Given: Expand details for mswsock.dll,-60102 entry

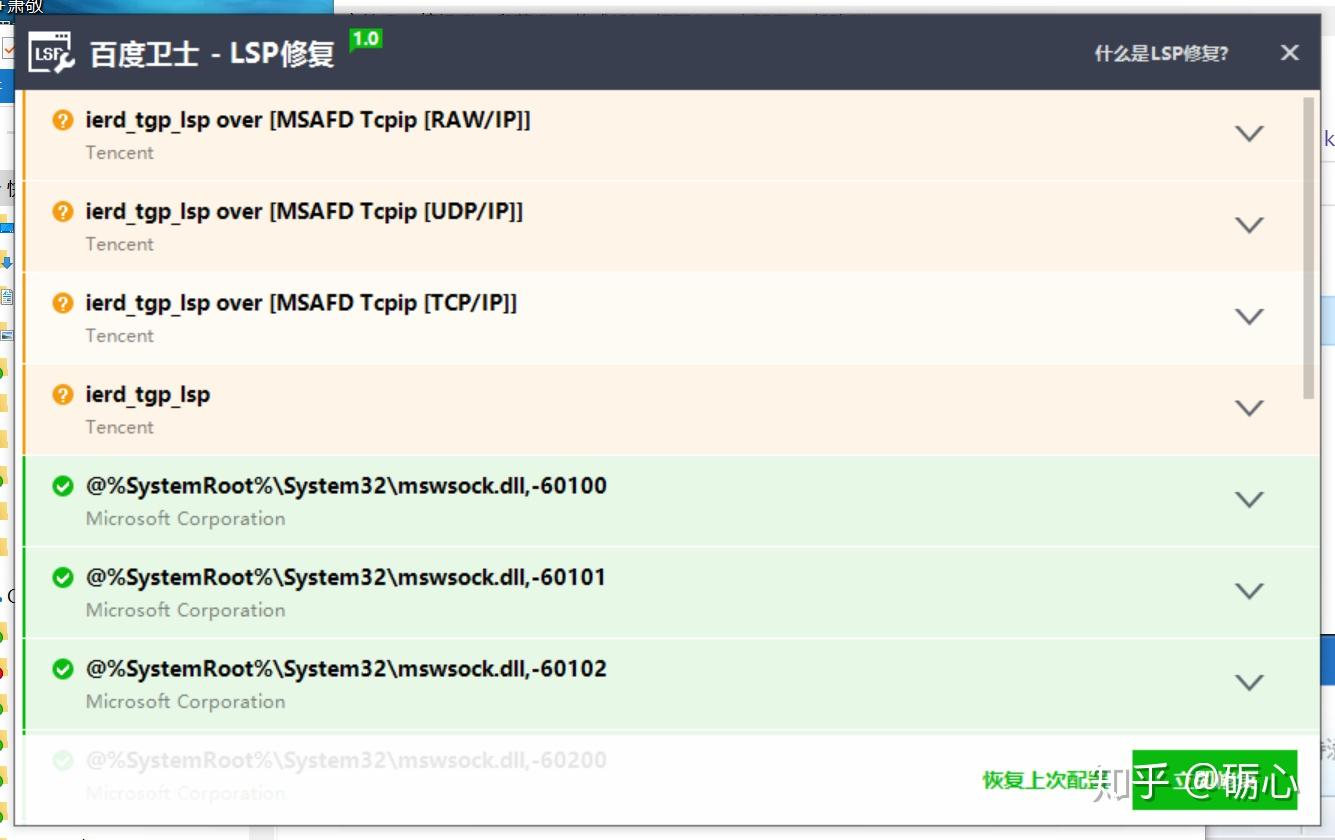Looking at the screenshot, I should tap(1250, 682).
